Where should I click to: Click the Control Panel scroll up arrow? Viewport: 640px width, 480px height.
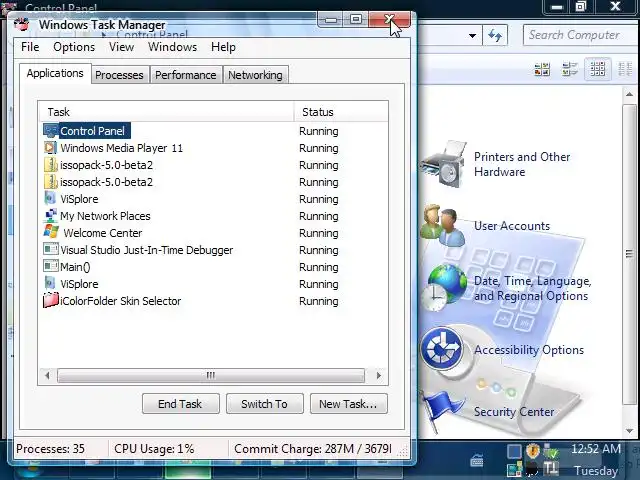pyautogui.click(x=629, y=94)
